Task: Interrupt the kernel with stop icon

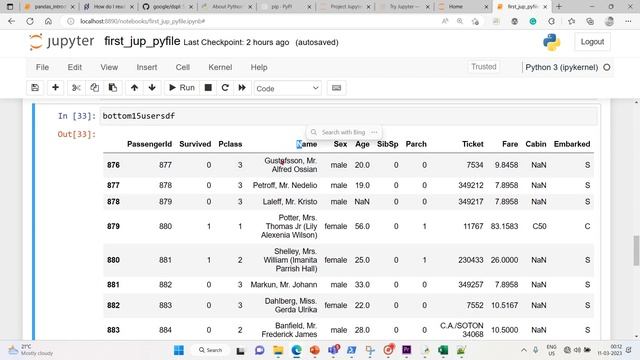Action: tap(208, 88)
